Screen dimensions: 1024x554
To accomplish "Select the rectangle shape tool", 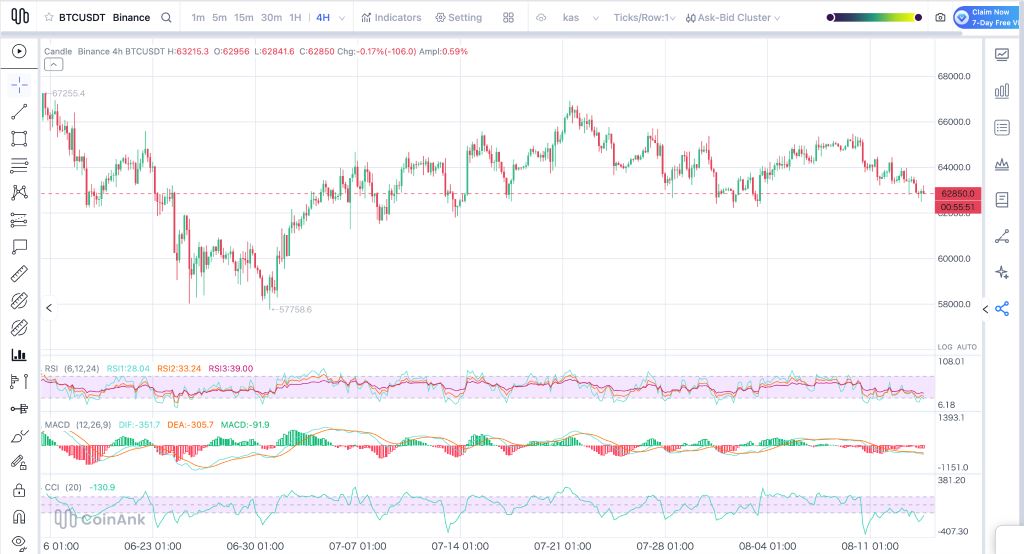I will click(19, 138).
